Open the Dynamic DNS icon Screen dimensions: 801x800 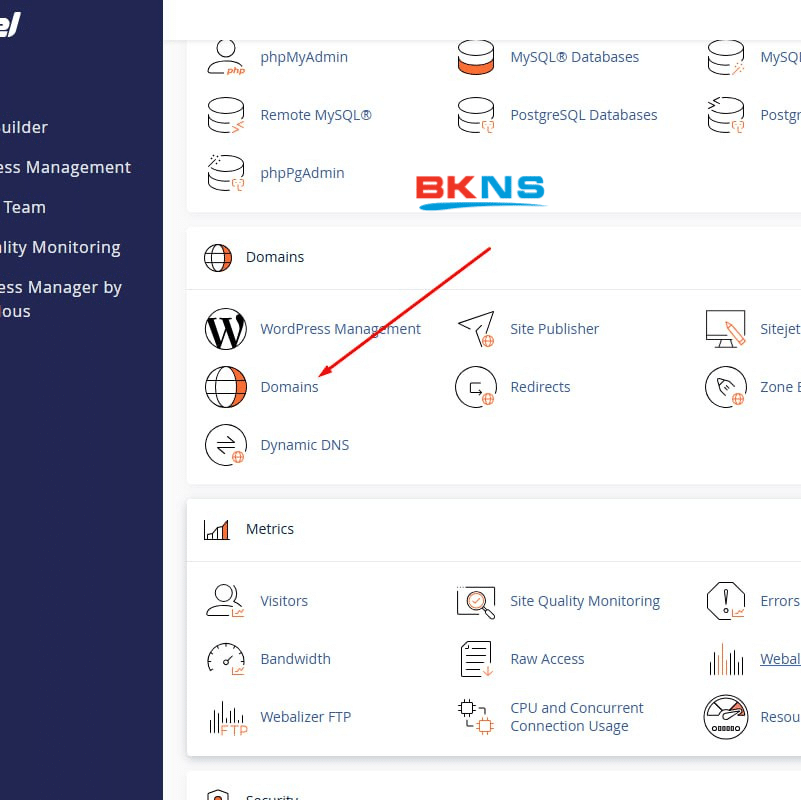tap(226, 445)
